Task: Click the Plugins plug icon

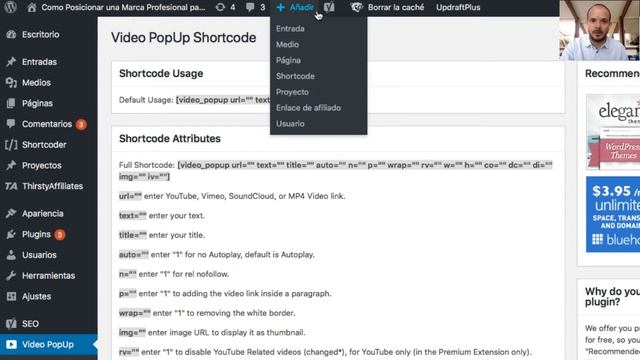Action: point(11,234)
